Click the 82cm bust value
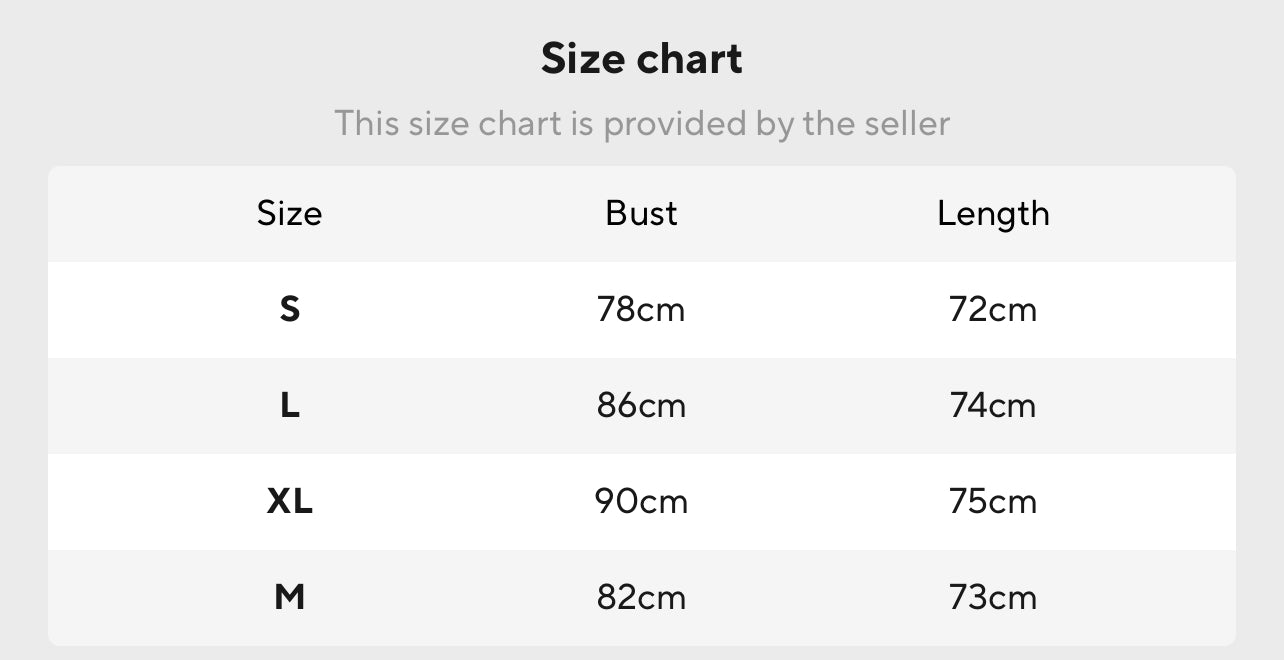Viewport: 1284px width, 660px height. [x=641, y=597]
